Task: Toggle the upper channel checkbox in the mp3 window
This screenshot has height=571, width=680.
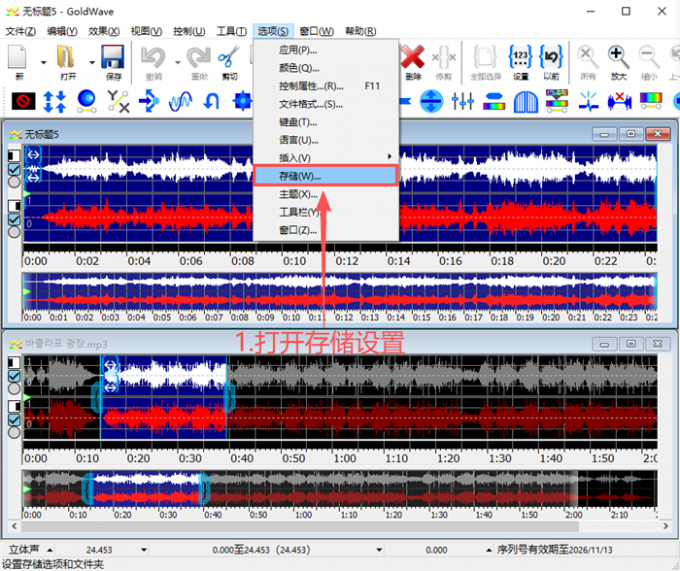Action: pos(14,375)
